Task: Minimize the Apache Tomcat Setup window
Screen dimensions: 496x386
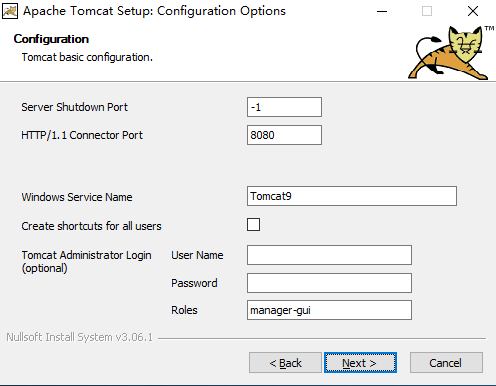Action: coord(382,11)
